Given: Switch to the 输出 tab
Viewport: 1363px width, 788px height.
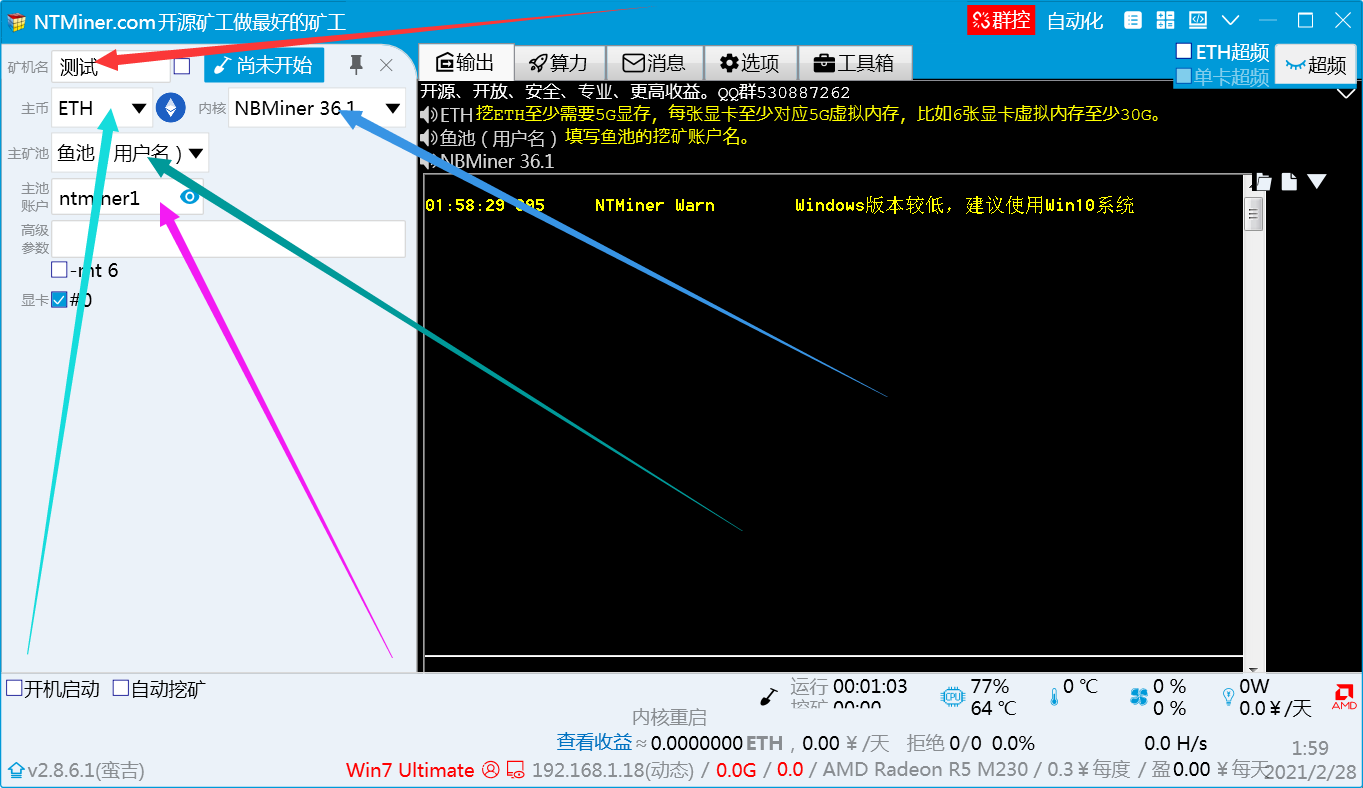Looking at the screenshot, I should point(465,63).
